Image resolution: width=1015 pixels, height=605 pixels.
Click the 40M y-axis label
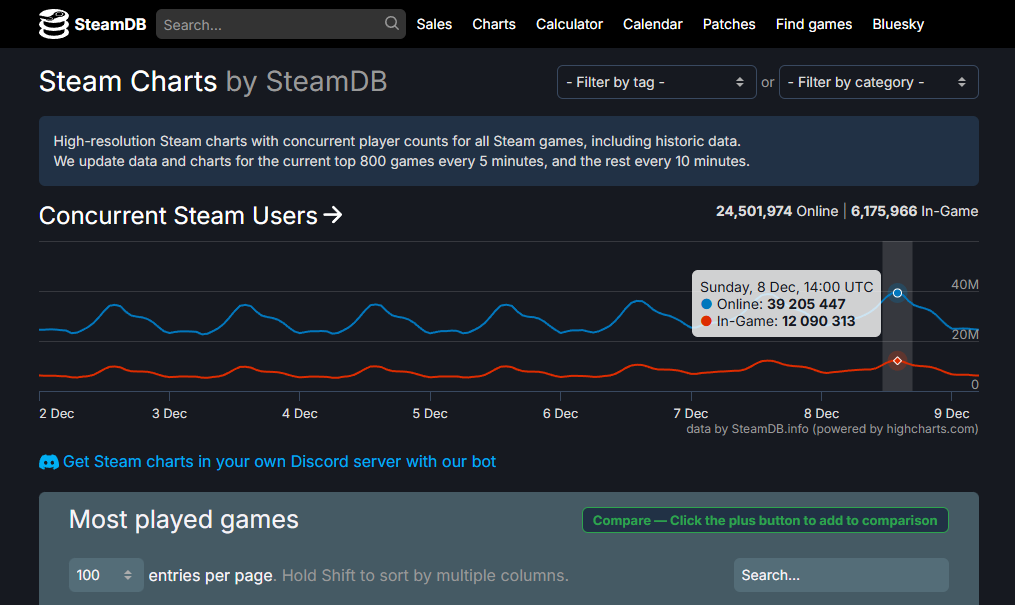click(x=965, y=285)
